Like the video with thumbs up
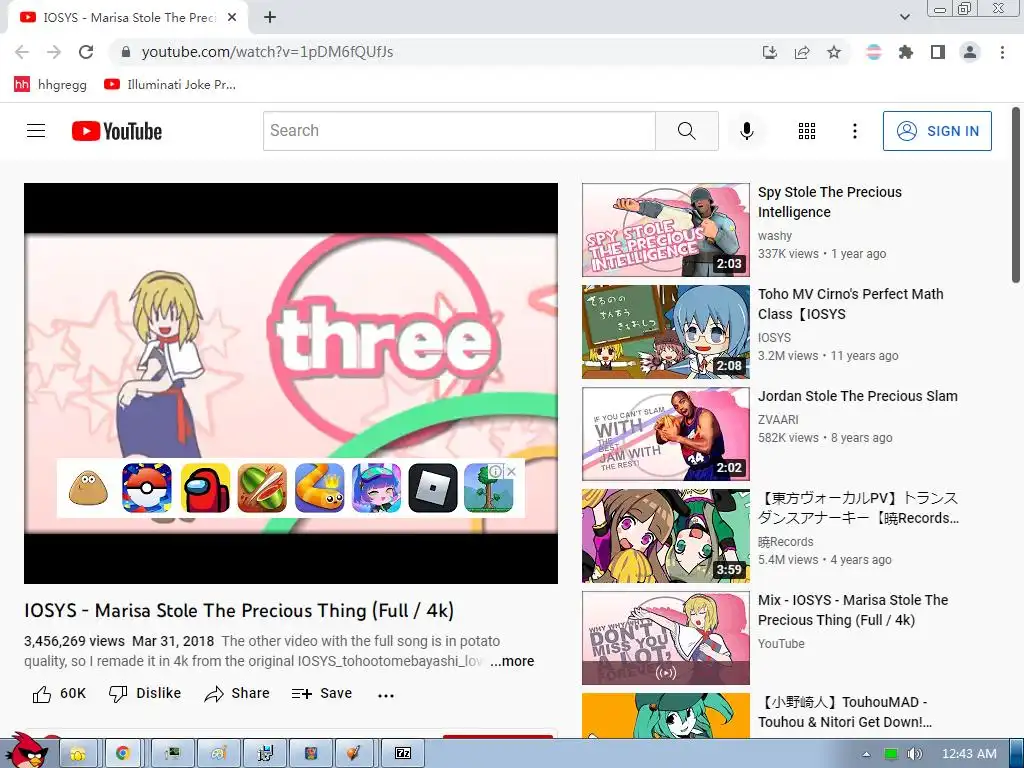1024x768 pixels. [x=59, y=694]
